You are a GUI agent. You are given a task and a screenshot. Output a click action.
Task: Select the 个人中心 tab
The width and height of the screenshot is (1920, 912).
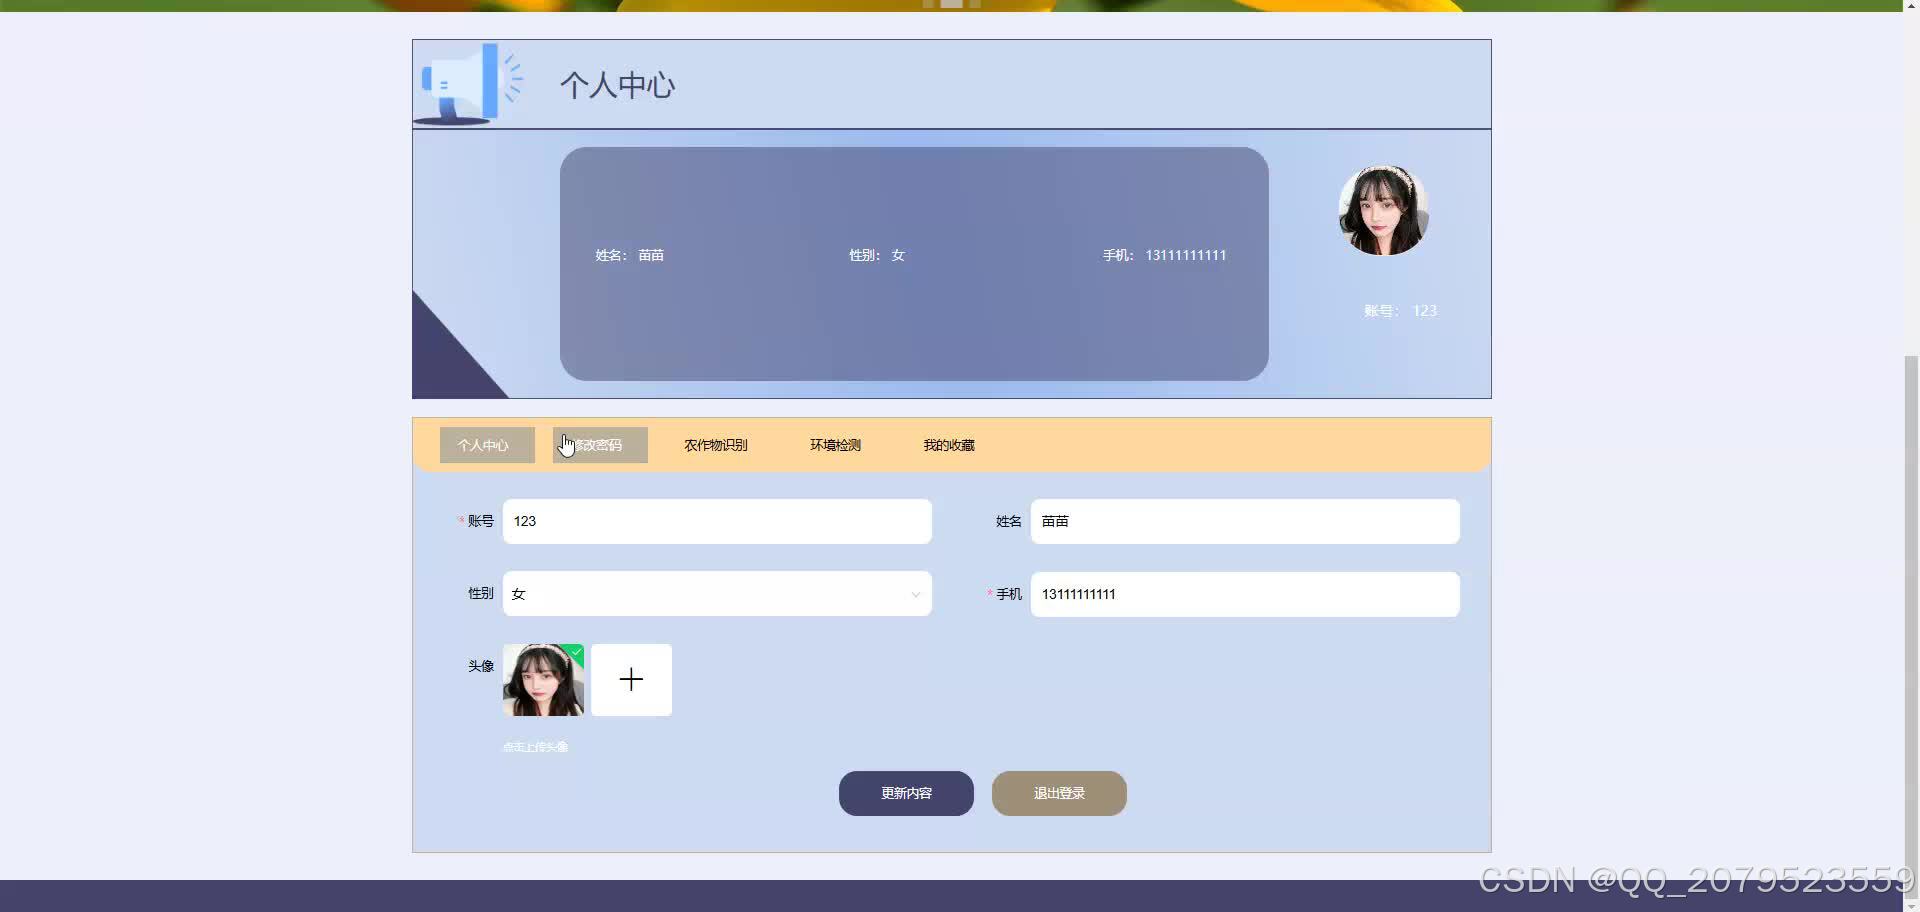point(486,444)
